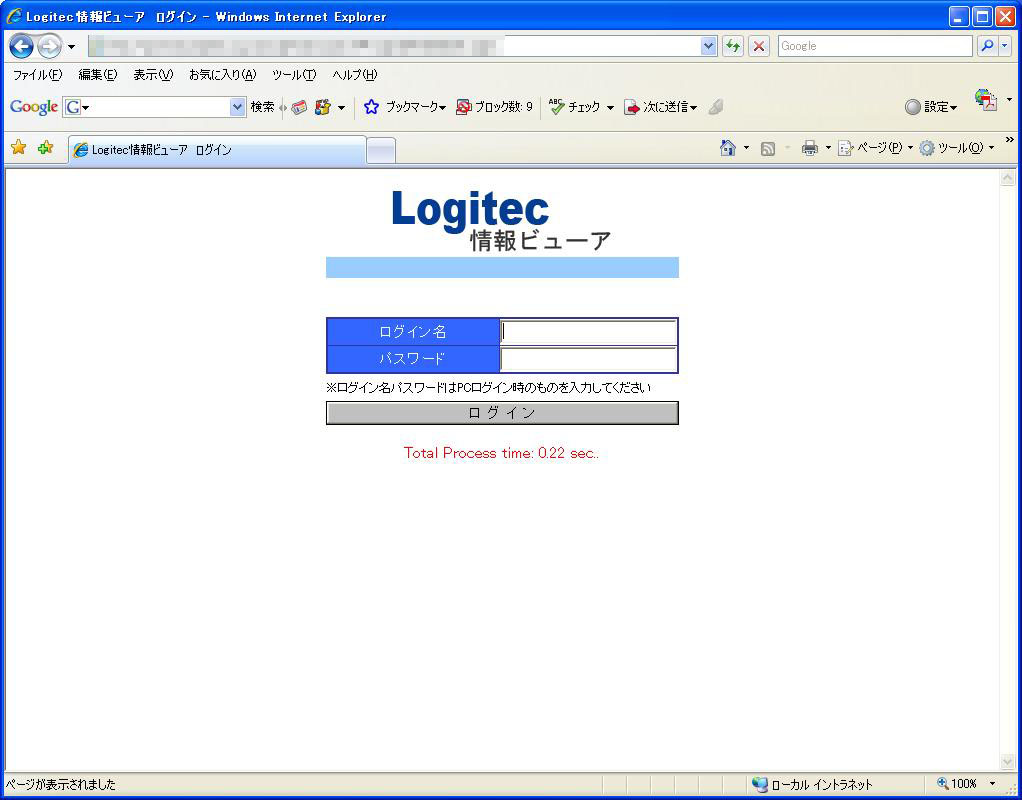
Task: Show more command bar buttons chevron
Action: 1010,140
